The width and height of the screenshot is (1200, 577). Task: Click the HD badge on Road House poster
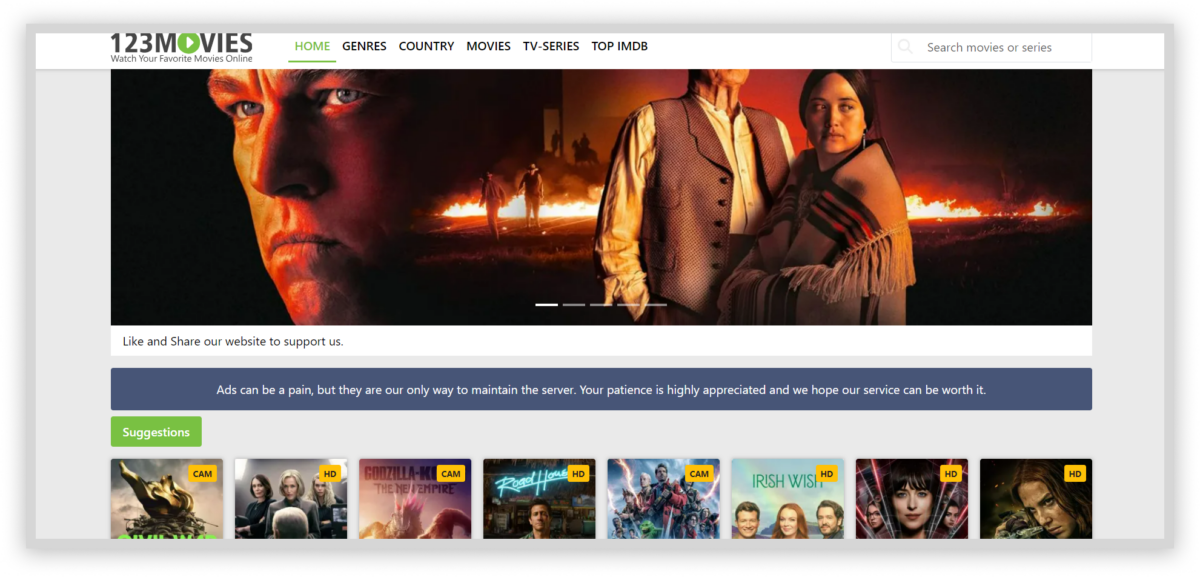[x=578, y=473]
